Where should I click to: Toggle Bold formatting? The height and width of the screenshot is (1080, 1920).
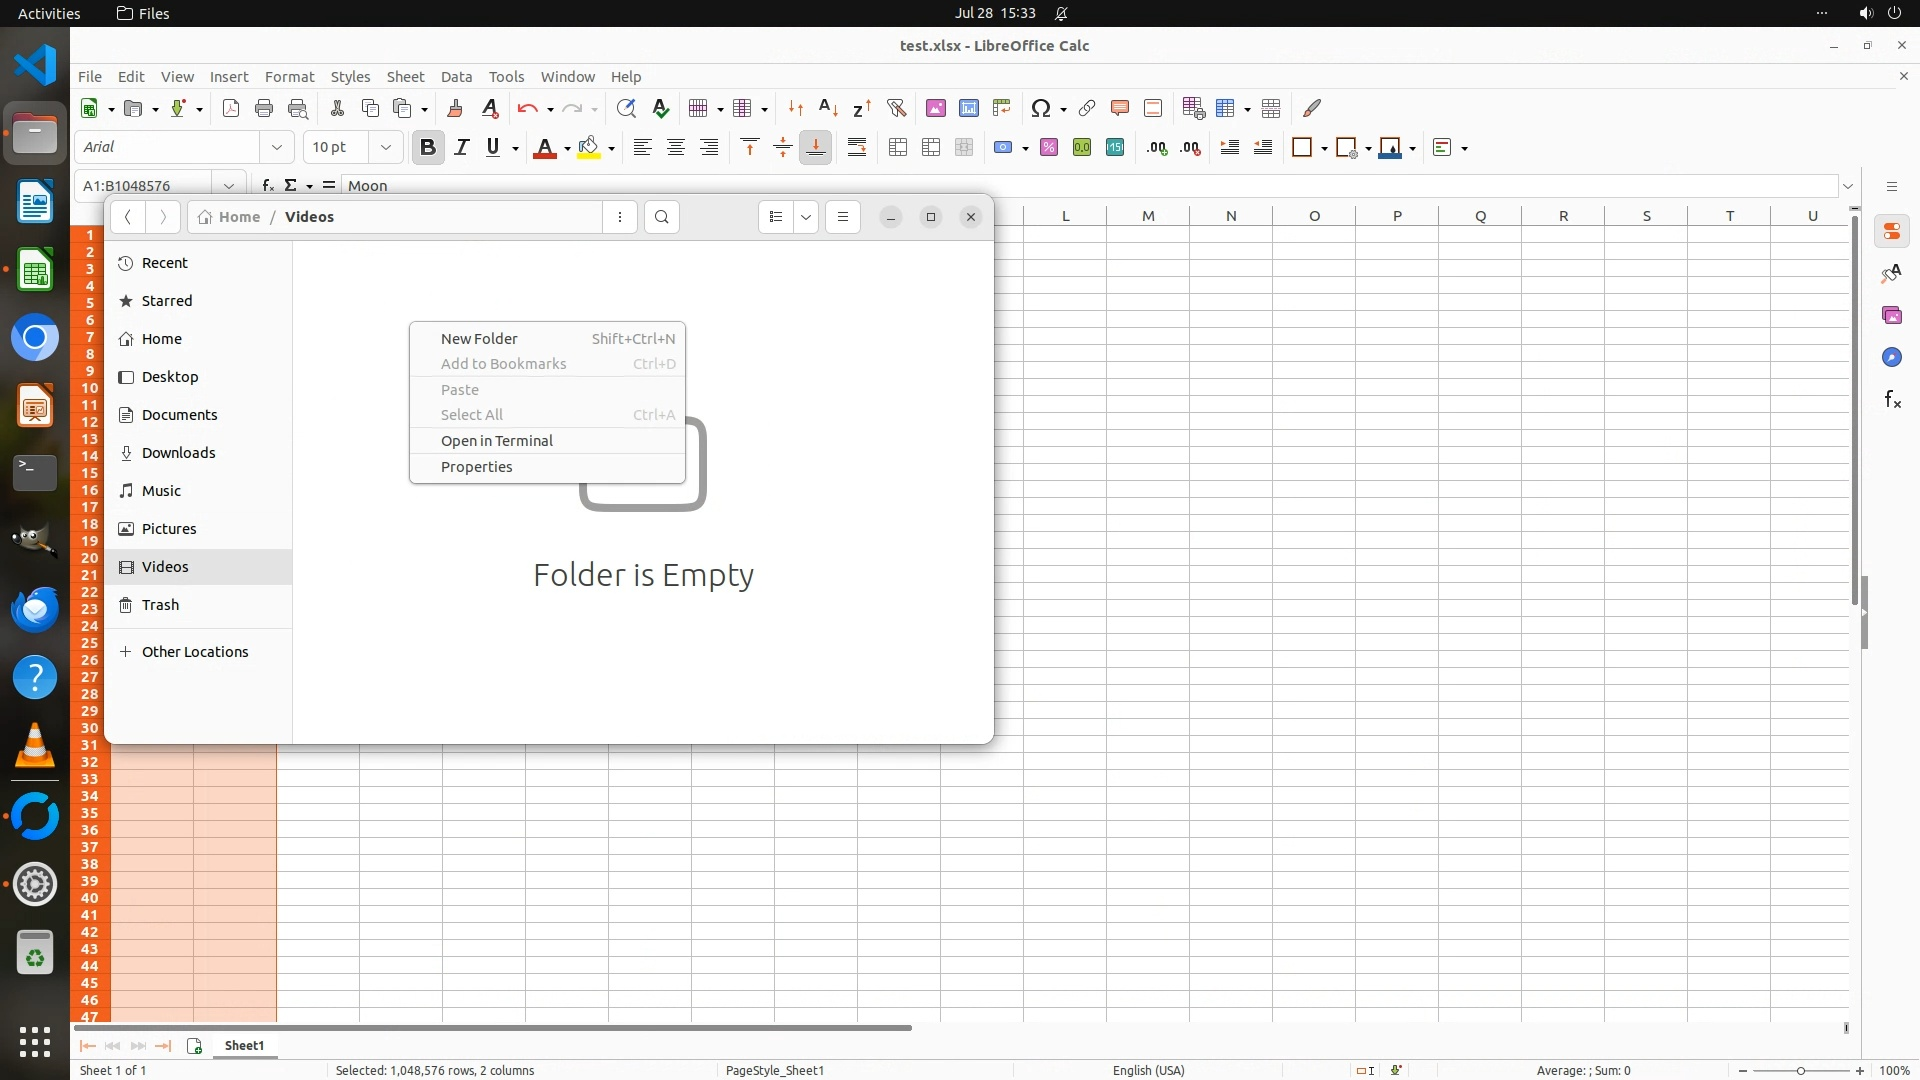pos(428,148)
